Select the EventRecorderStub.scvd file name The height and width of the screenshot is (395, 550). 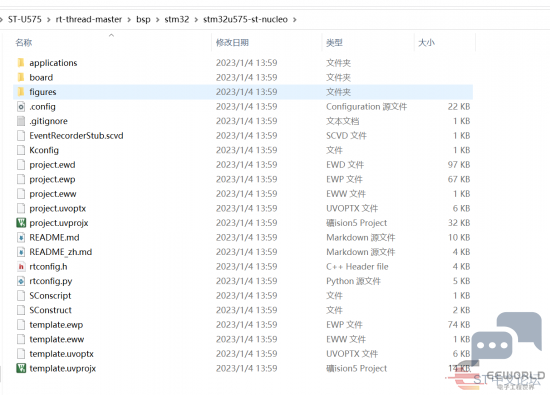pos(76,136)
